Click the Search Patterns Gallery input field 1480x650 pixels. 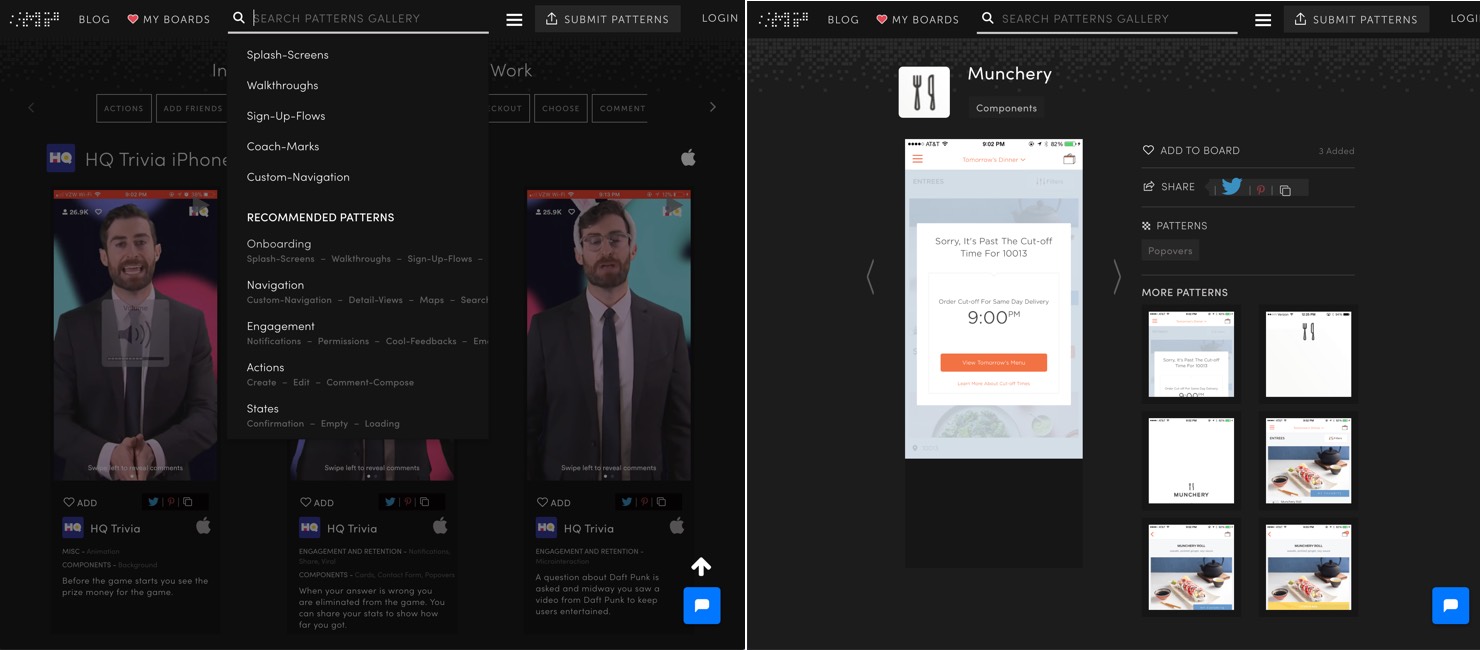coord(368,18)
